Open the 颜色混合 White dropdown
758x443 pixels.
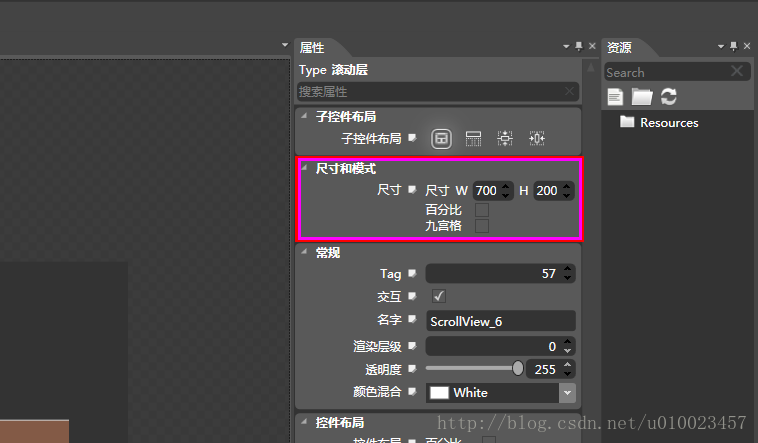[568, 393]
